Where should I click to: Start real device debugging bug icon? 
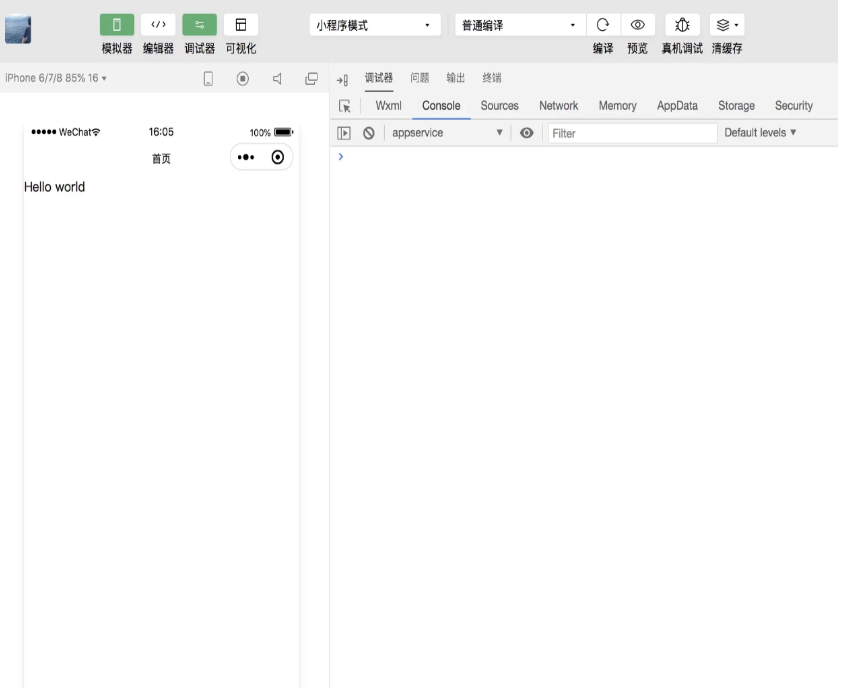click(682, 25)
